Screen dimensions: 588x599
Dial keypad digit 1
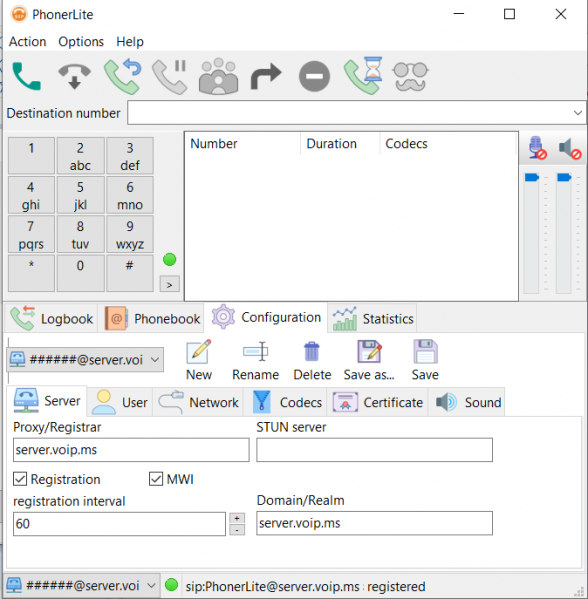click(31, 156)
